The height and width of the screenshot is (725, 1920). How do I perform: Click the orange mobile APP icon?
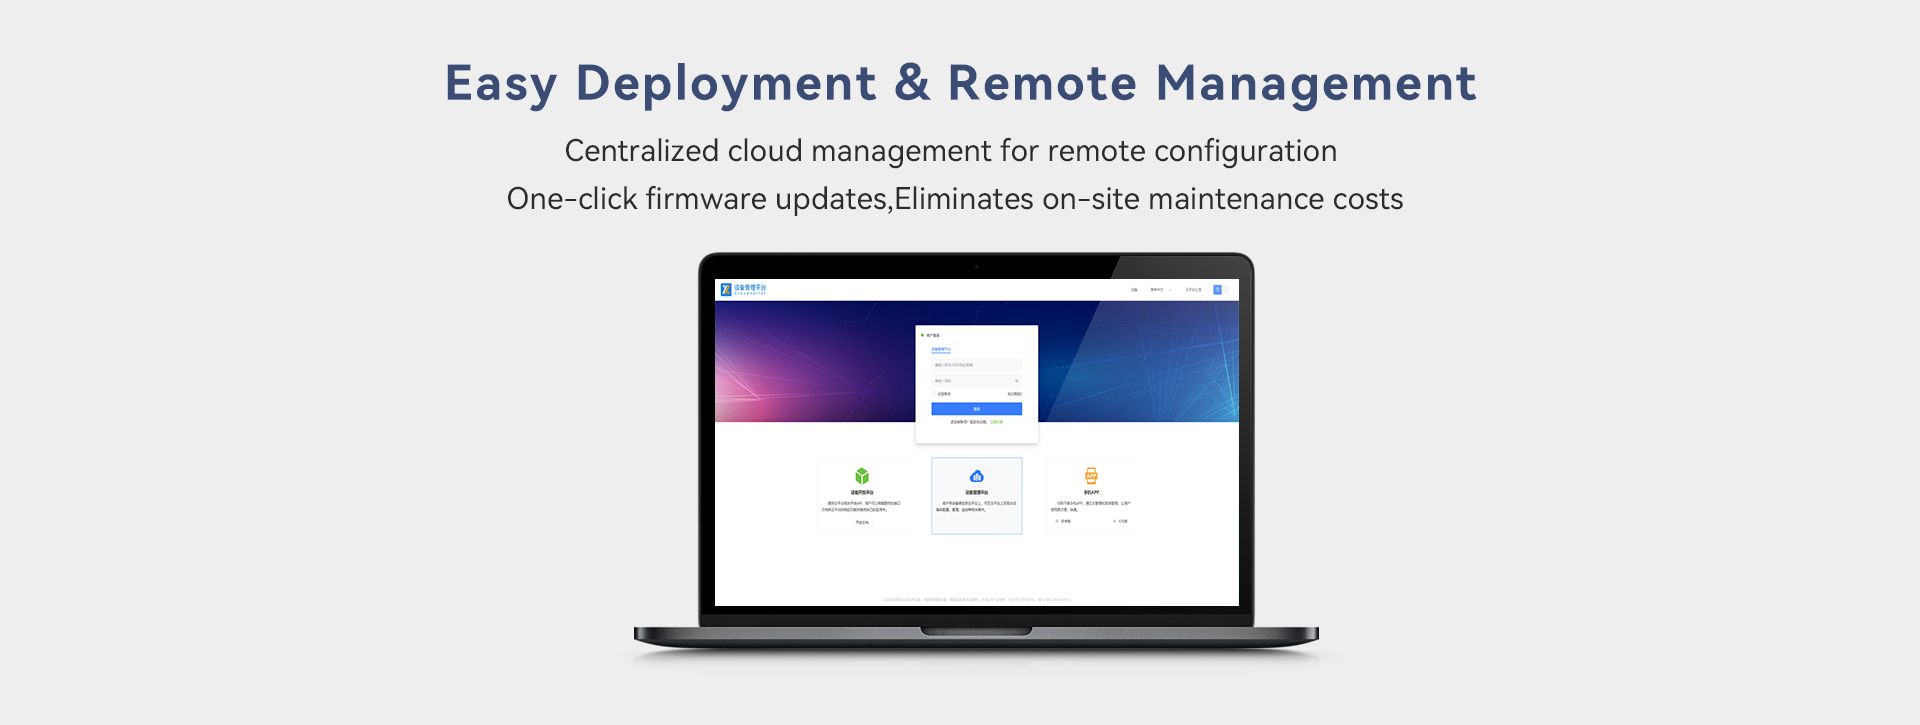tap(1091, 476)
